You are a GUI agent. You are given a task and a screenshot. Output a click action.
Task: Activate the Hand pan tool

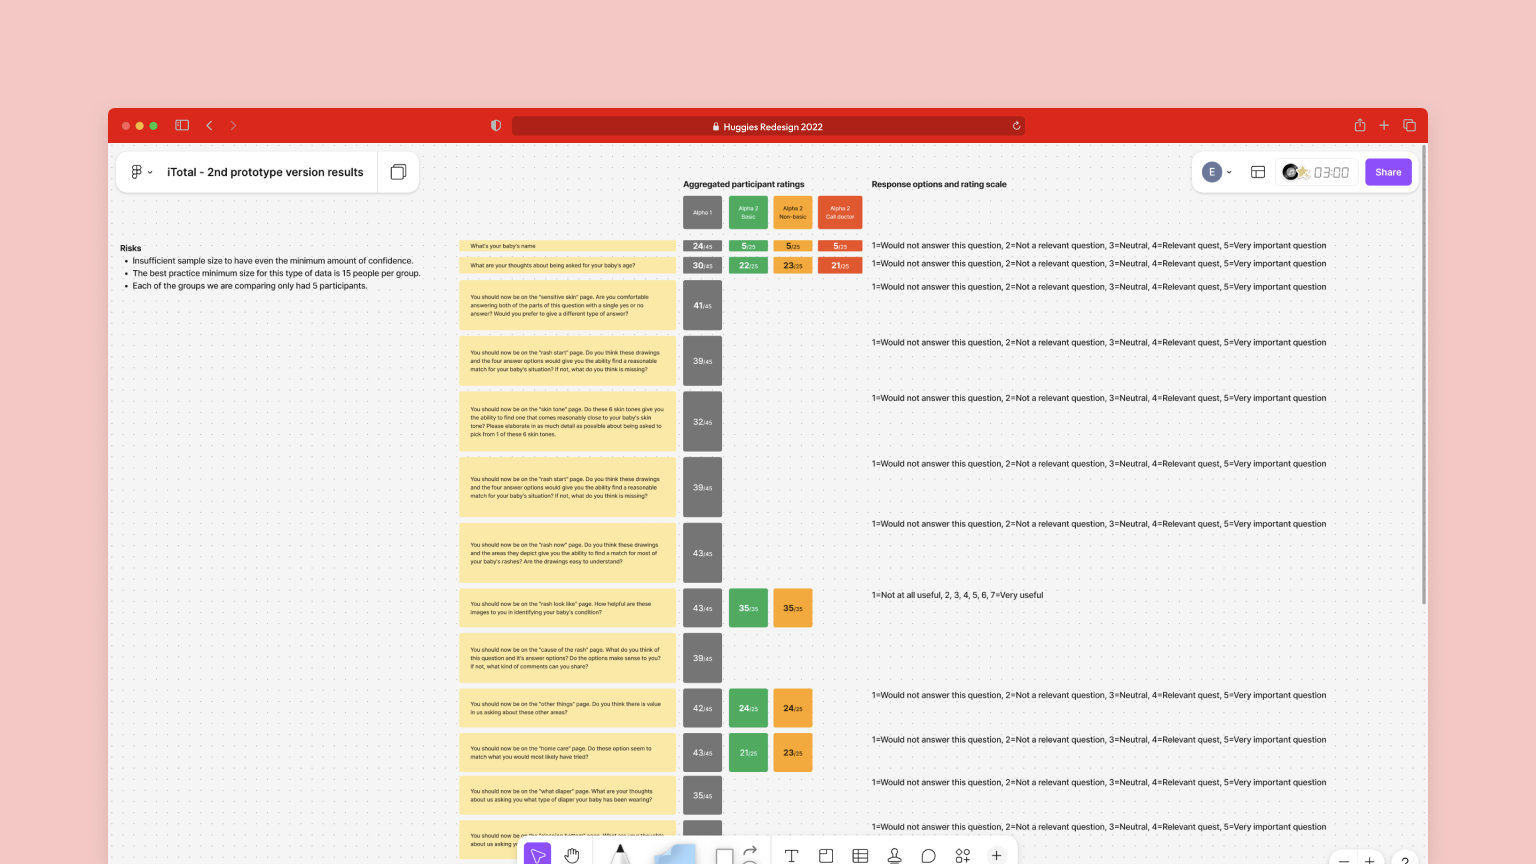[572, 855]
